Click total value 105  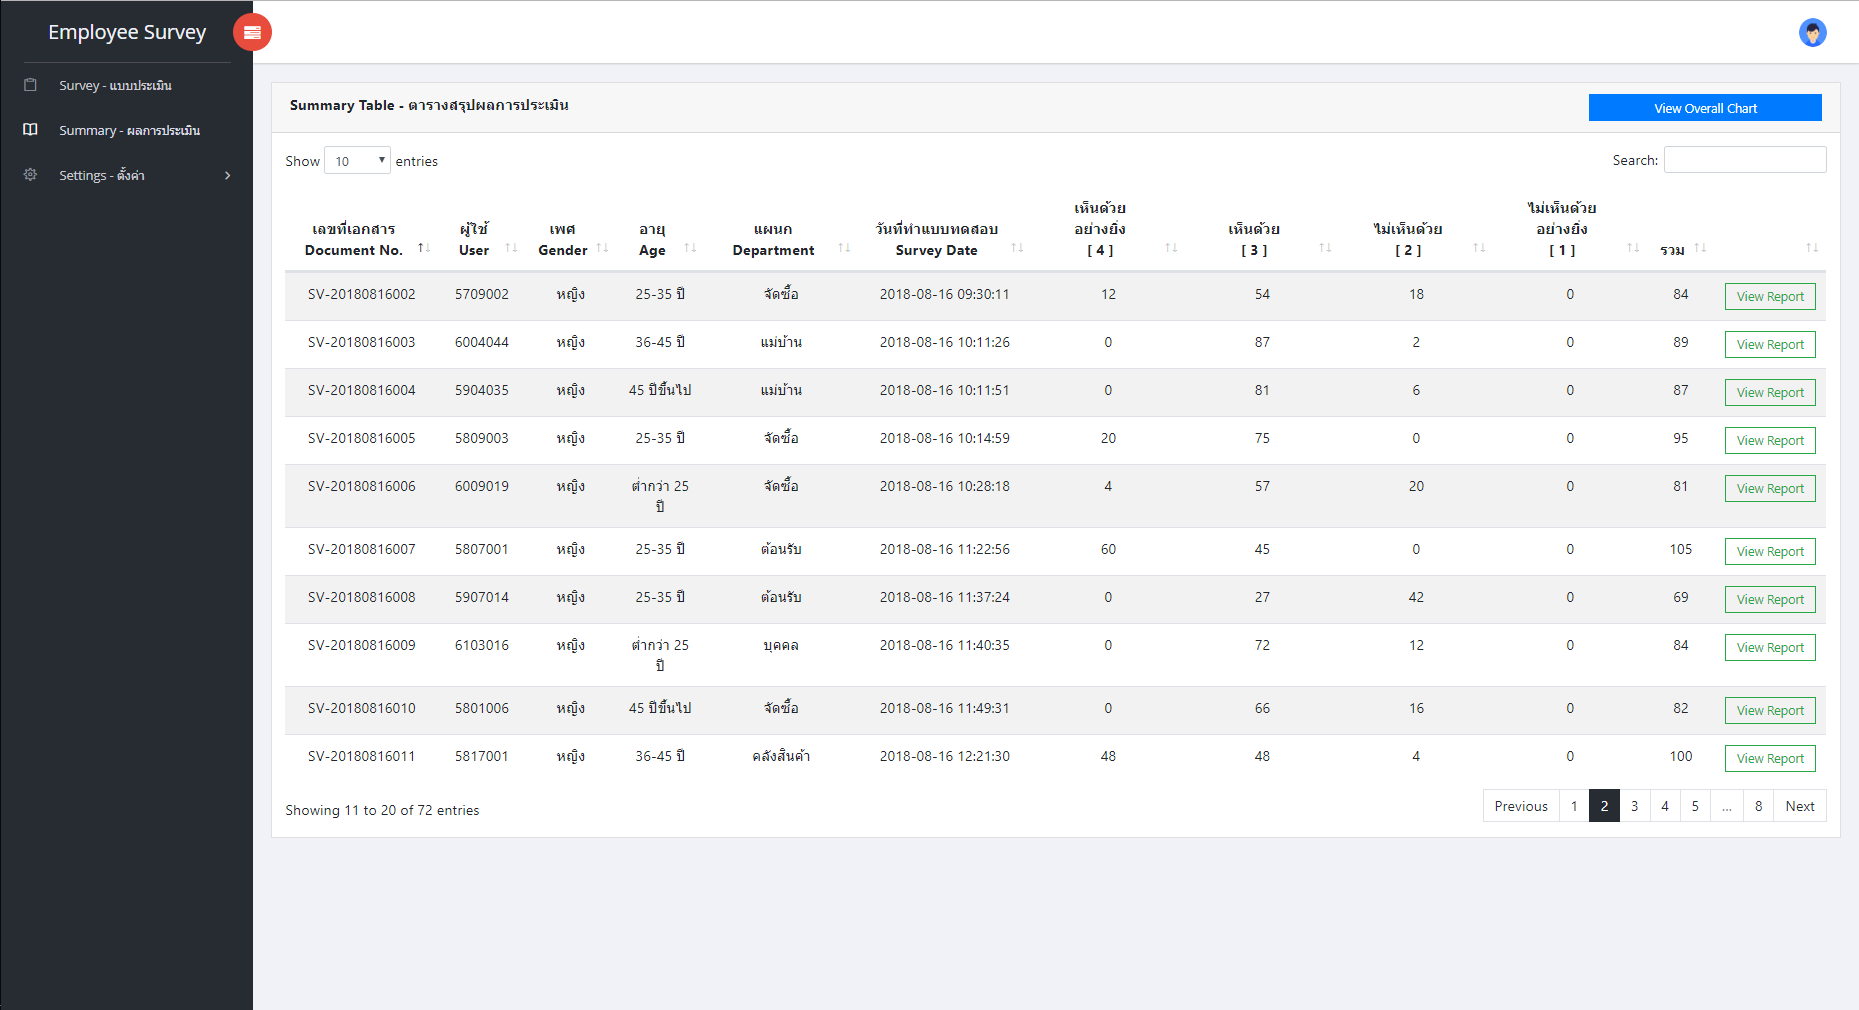tap(1681, 549)
